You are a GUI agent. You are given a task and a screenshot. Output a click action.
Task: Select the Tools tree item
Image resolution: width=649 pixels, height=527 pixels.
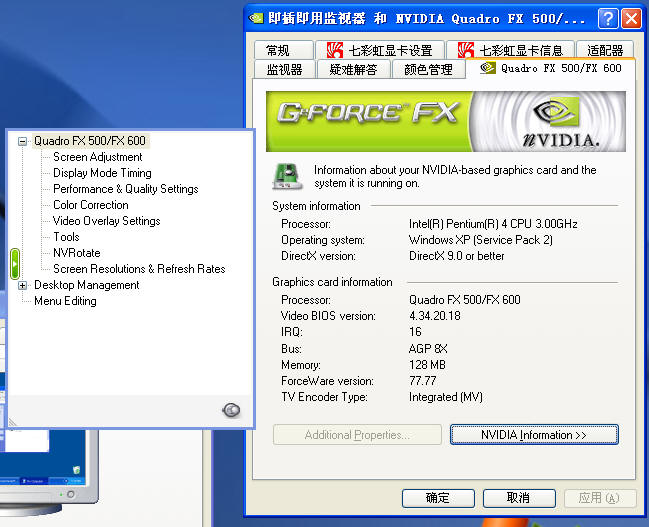pyautogui.click(x=66, y=237)
